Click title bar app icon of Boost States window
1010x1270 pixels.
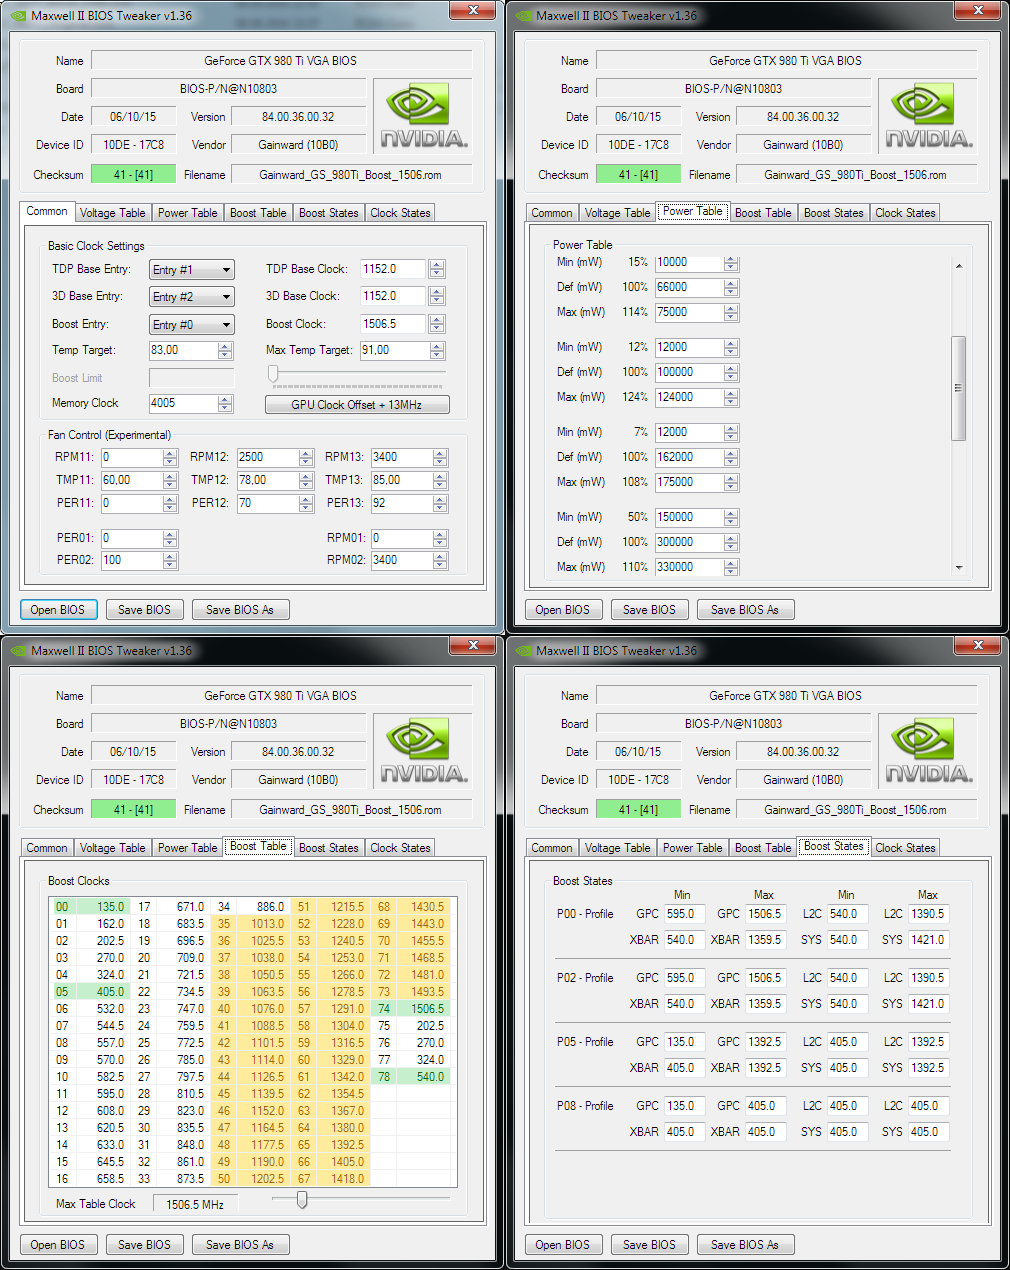[x=522, y=651]
